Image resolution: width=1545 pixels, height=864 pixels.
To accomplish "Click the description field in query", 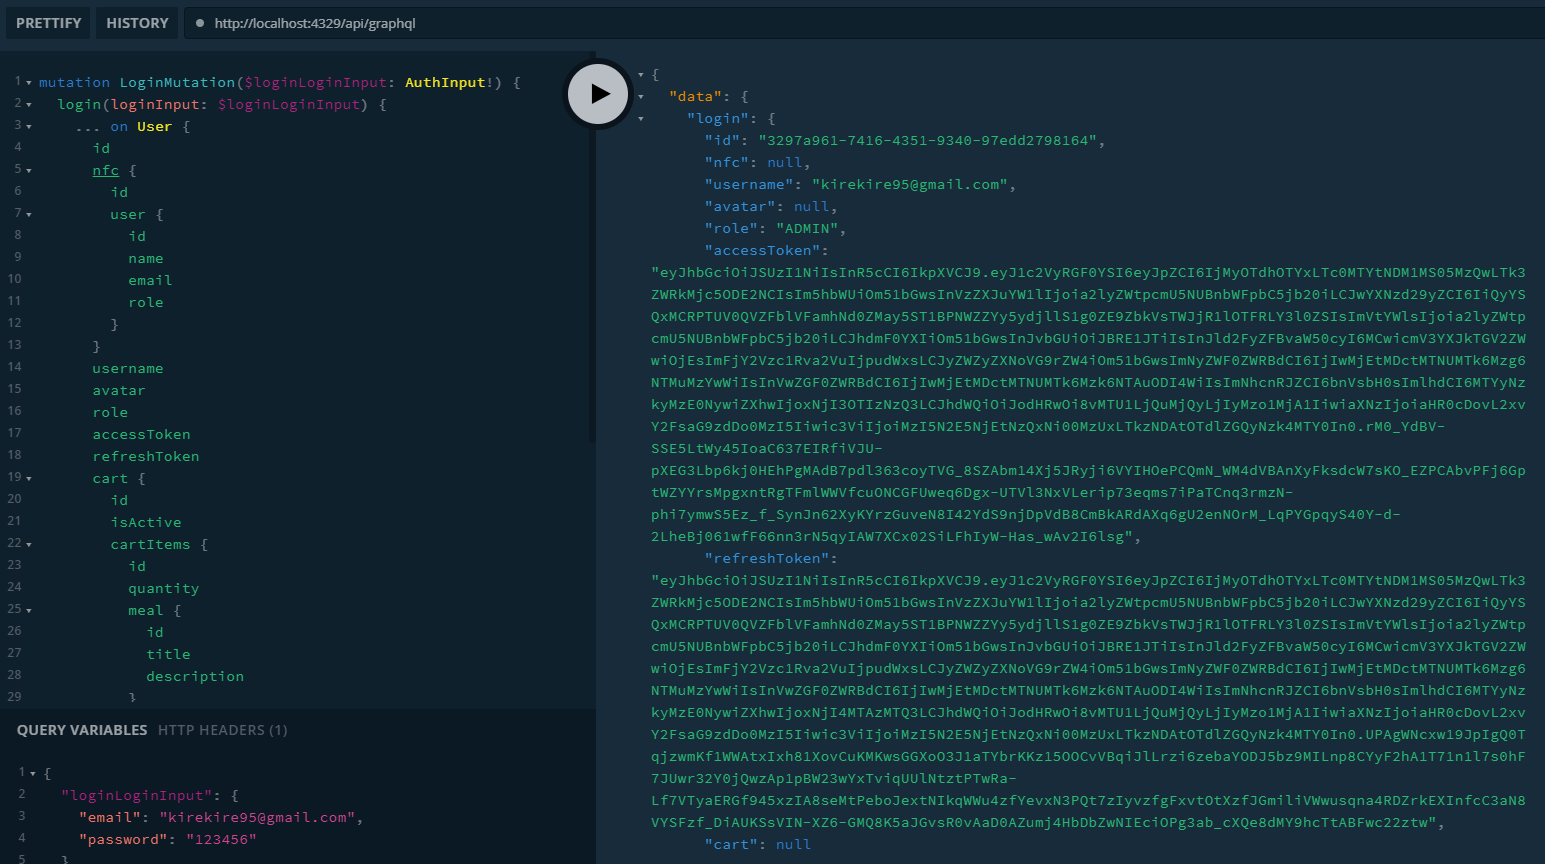I will click(195, 677).
